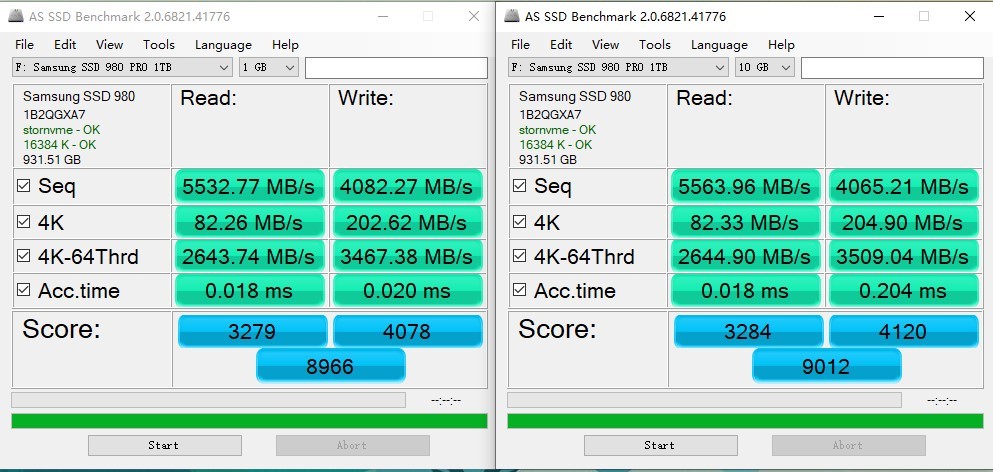
Task: Minimize the right AS SSD Benchmark window
Action: tap(878, 16)
